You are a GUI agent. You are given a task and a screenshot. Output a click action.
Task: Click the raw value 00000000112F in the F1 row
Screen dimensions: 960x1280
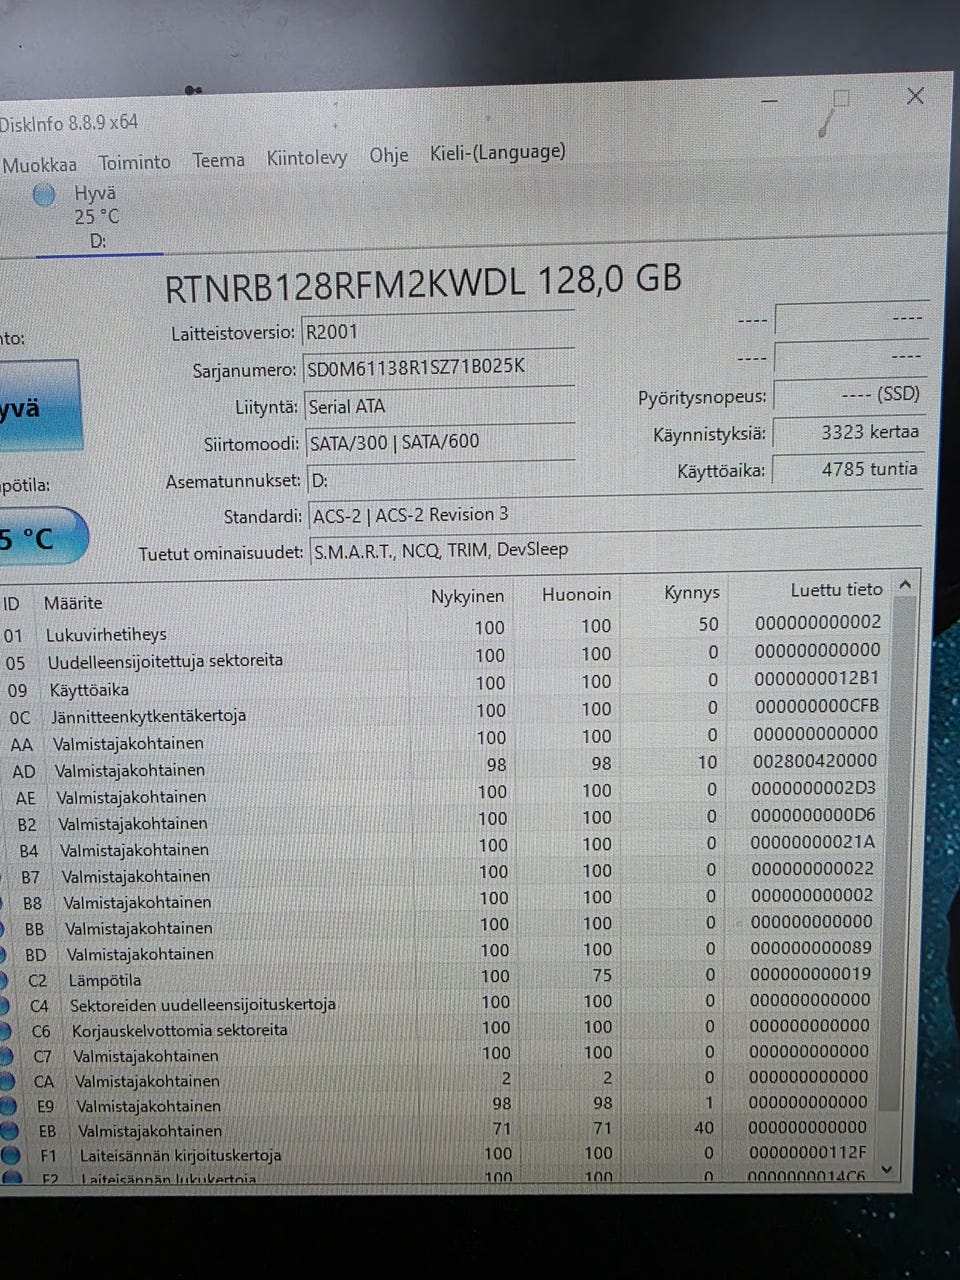tap(808, 1152)
